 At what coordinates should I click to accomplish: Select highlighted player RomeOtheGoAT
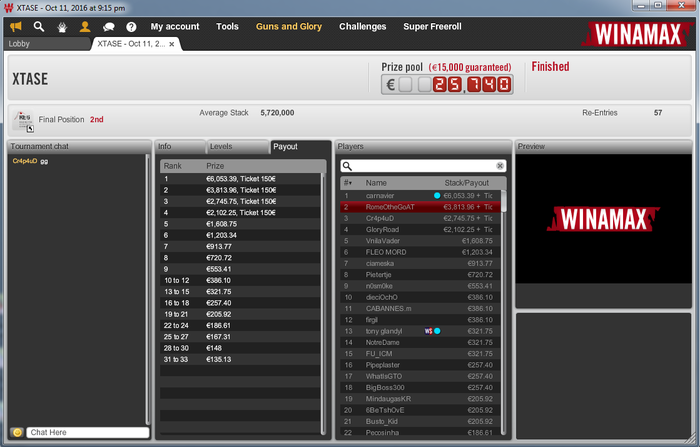[x=420, y=207]
